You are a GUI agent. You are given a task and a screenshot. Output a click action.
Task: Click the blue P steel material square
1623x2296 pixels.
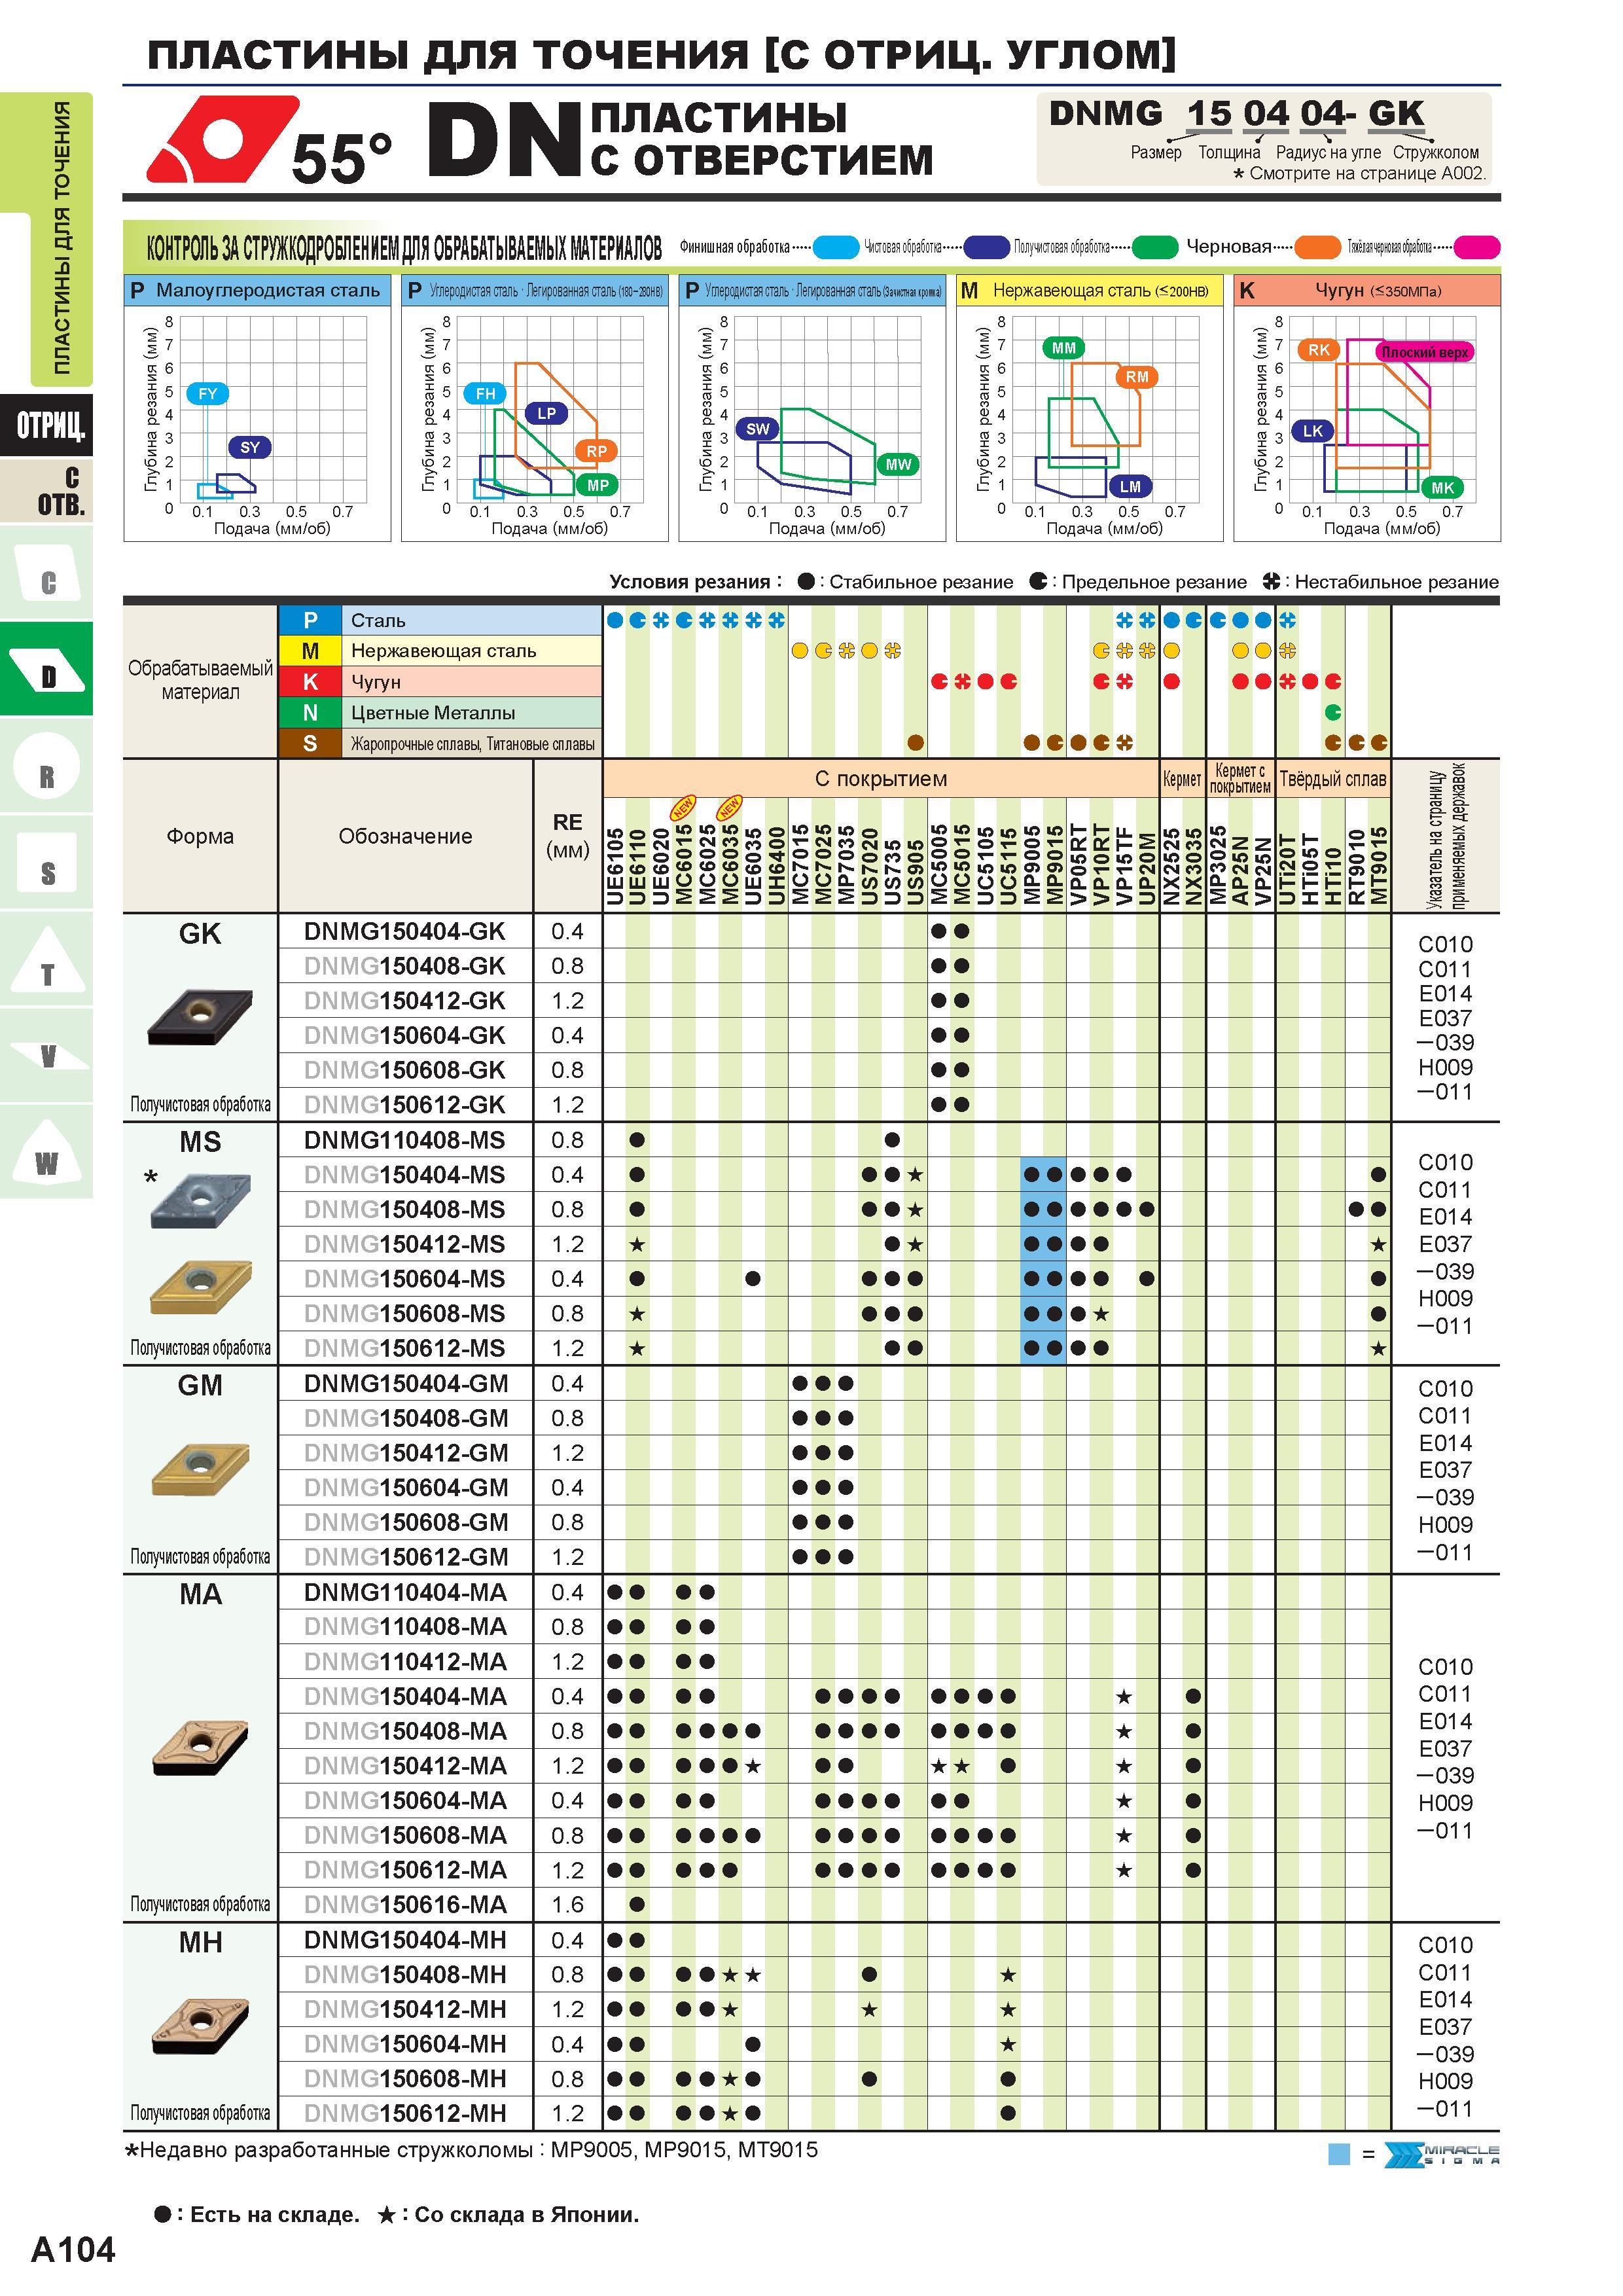[x=310, y=620]
